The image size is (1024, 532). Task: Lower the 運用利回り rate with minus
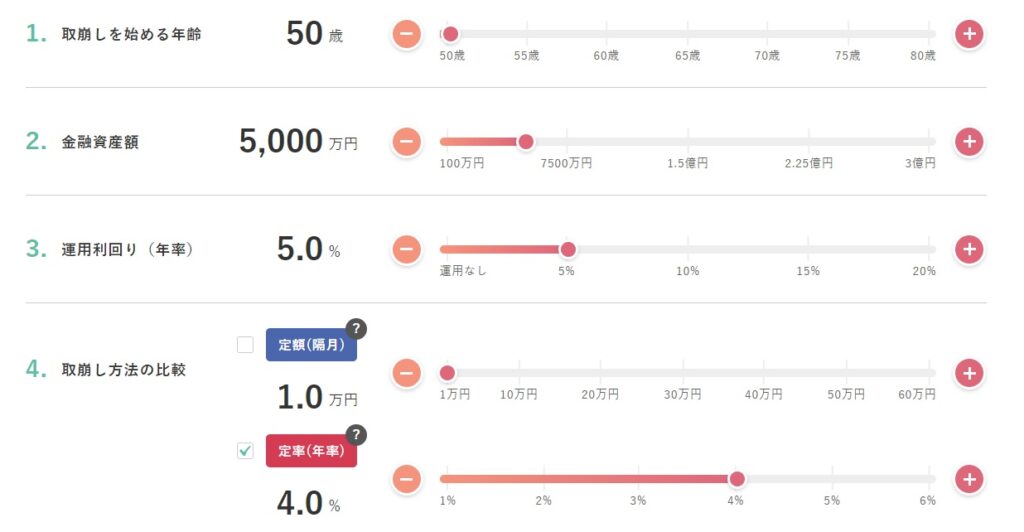[406, 249]
